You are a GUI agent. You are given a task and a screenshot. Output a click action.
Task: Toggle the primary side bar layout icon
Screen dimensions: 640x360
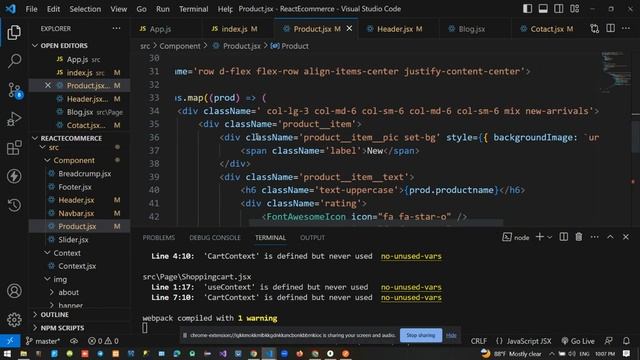527,9
